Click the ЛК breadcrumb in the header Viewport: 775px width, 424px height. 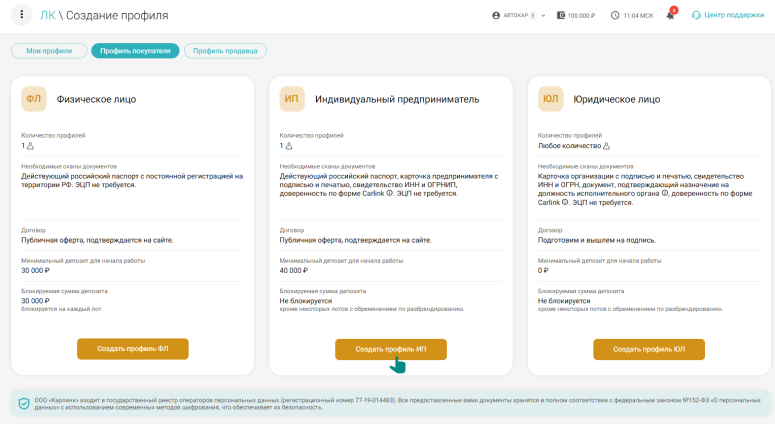click(x=47, y=16)
